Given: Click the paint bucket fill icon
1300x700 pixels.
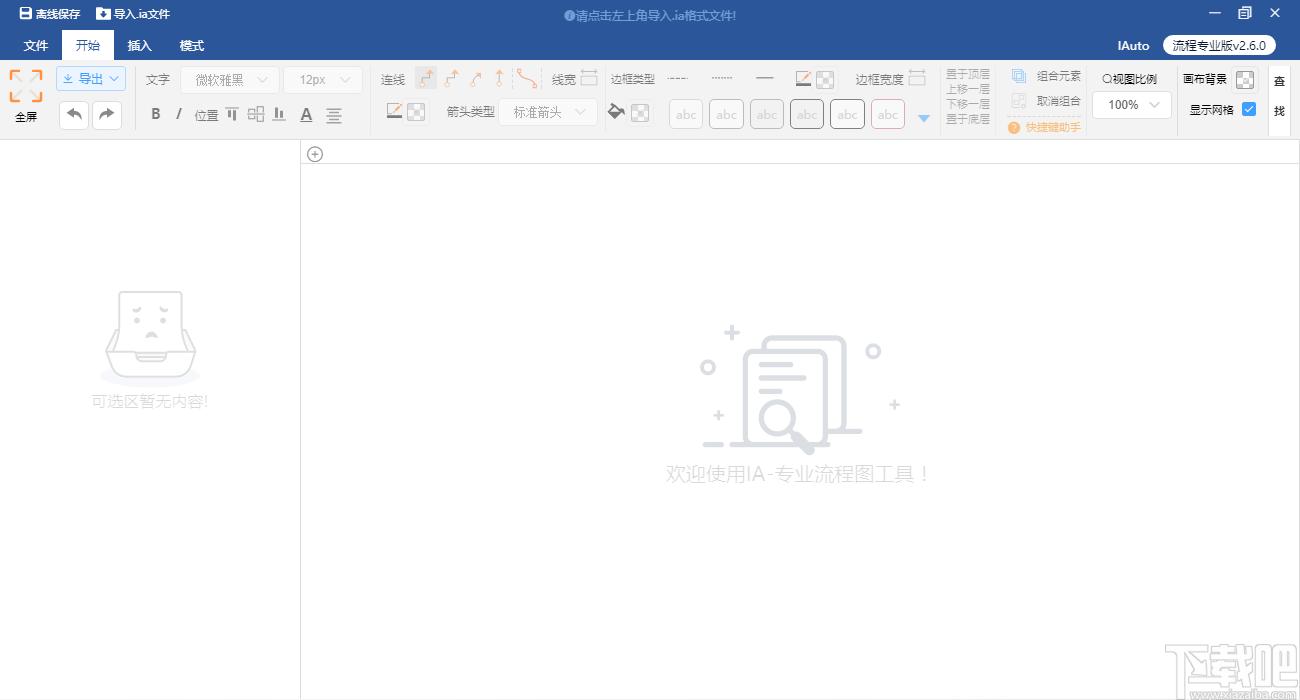Looking at the screenshot, I should tap(616, 112).
